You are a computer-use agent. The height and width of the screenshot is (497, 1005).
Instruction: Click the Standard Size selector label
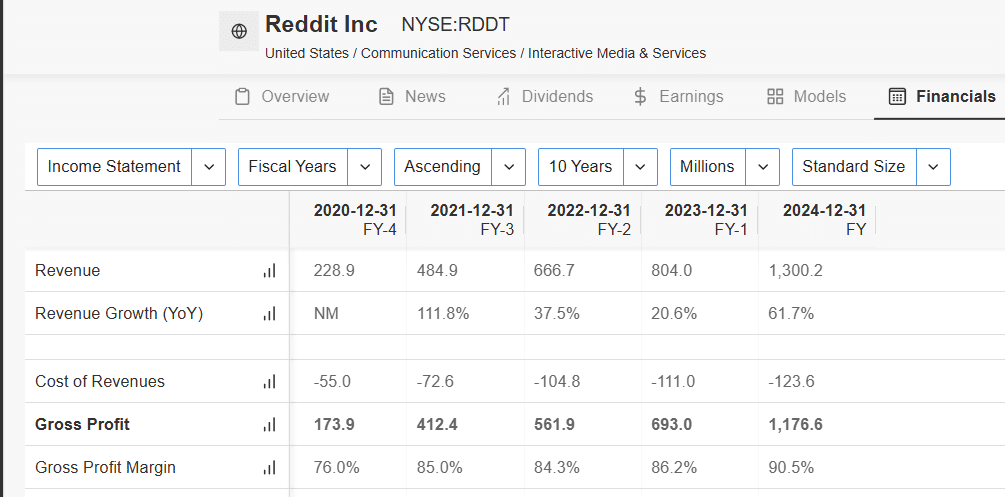click(x=854, y=167)
